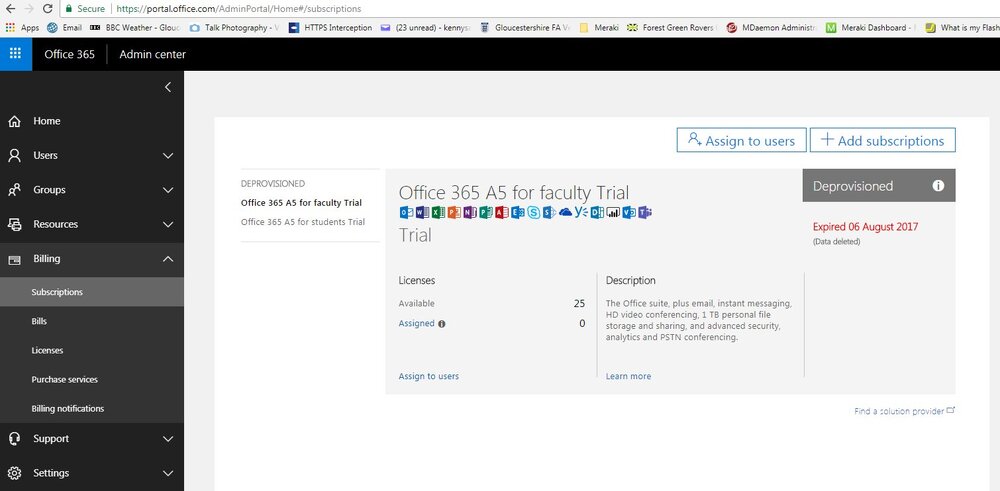
Task: Select Office 365 A5 for students Trial
Action: tap(303, 222)
